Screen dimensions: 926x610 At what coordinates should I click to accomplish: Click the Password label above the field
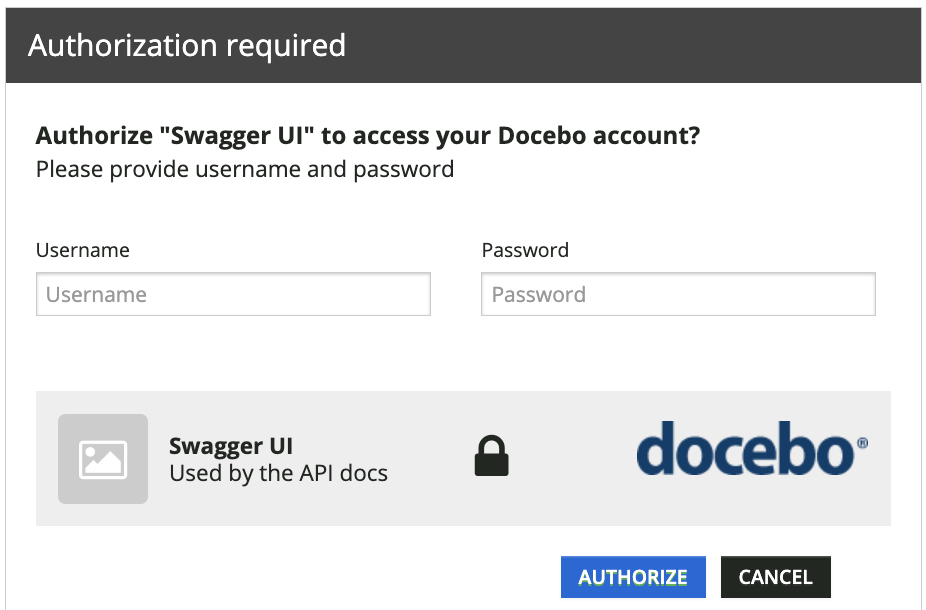(x=525, y=250)
